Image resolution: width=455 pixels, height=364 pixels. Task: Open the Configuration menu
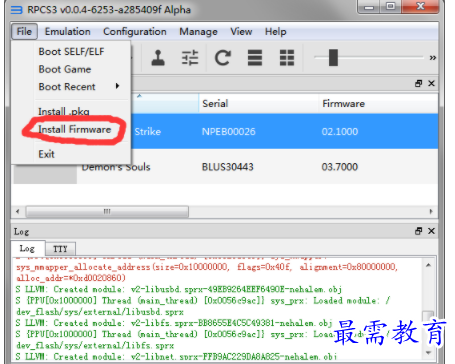pyautogui.click(x=135, y=32)
